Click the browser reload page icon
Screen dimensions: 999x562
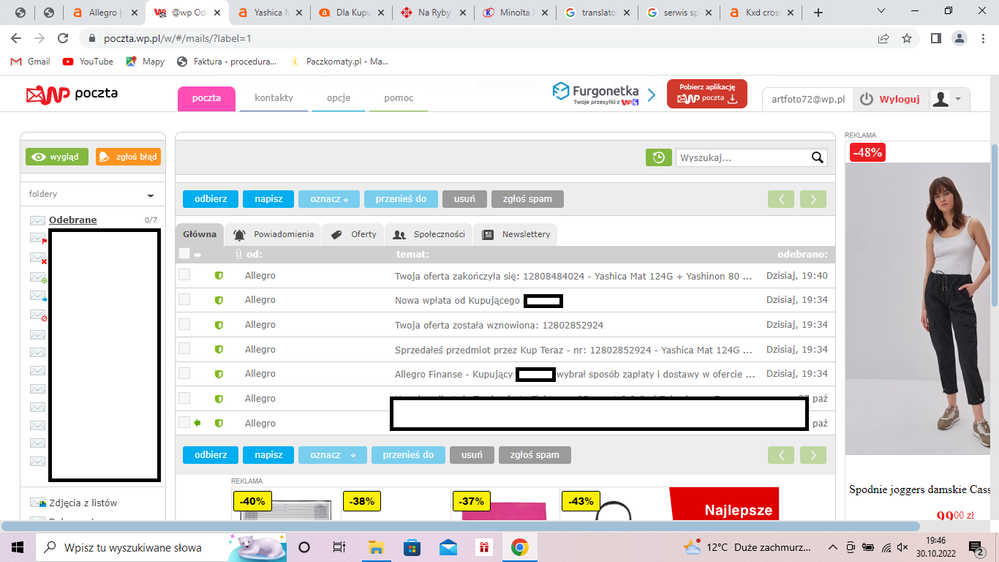point(62,38)
